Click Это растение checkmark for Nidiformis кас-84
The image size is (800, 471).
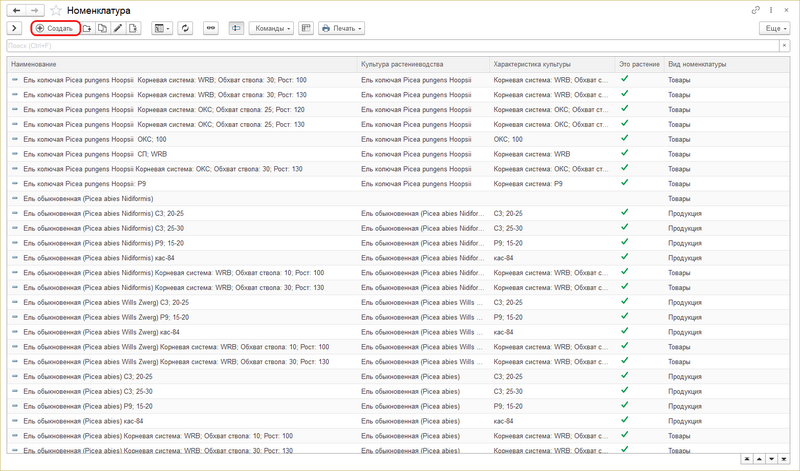click(x=624, y=257)
